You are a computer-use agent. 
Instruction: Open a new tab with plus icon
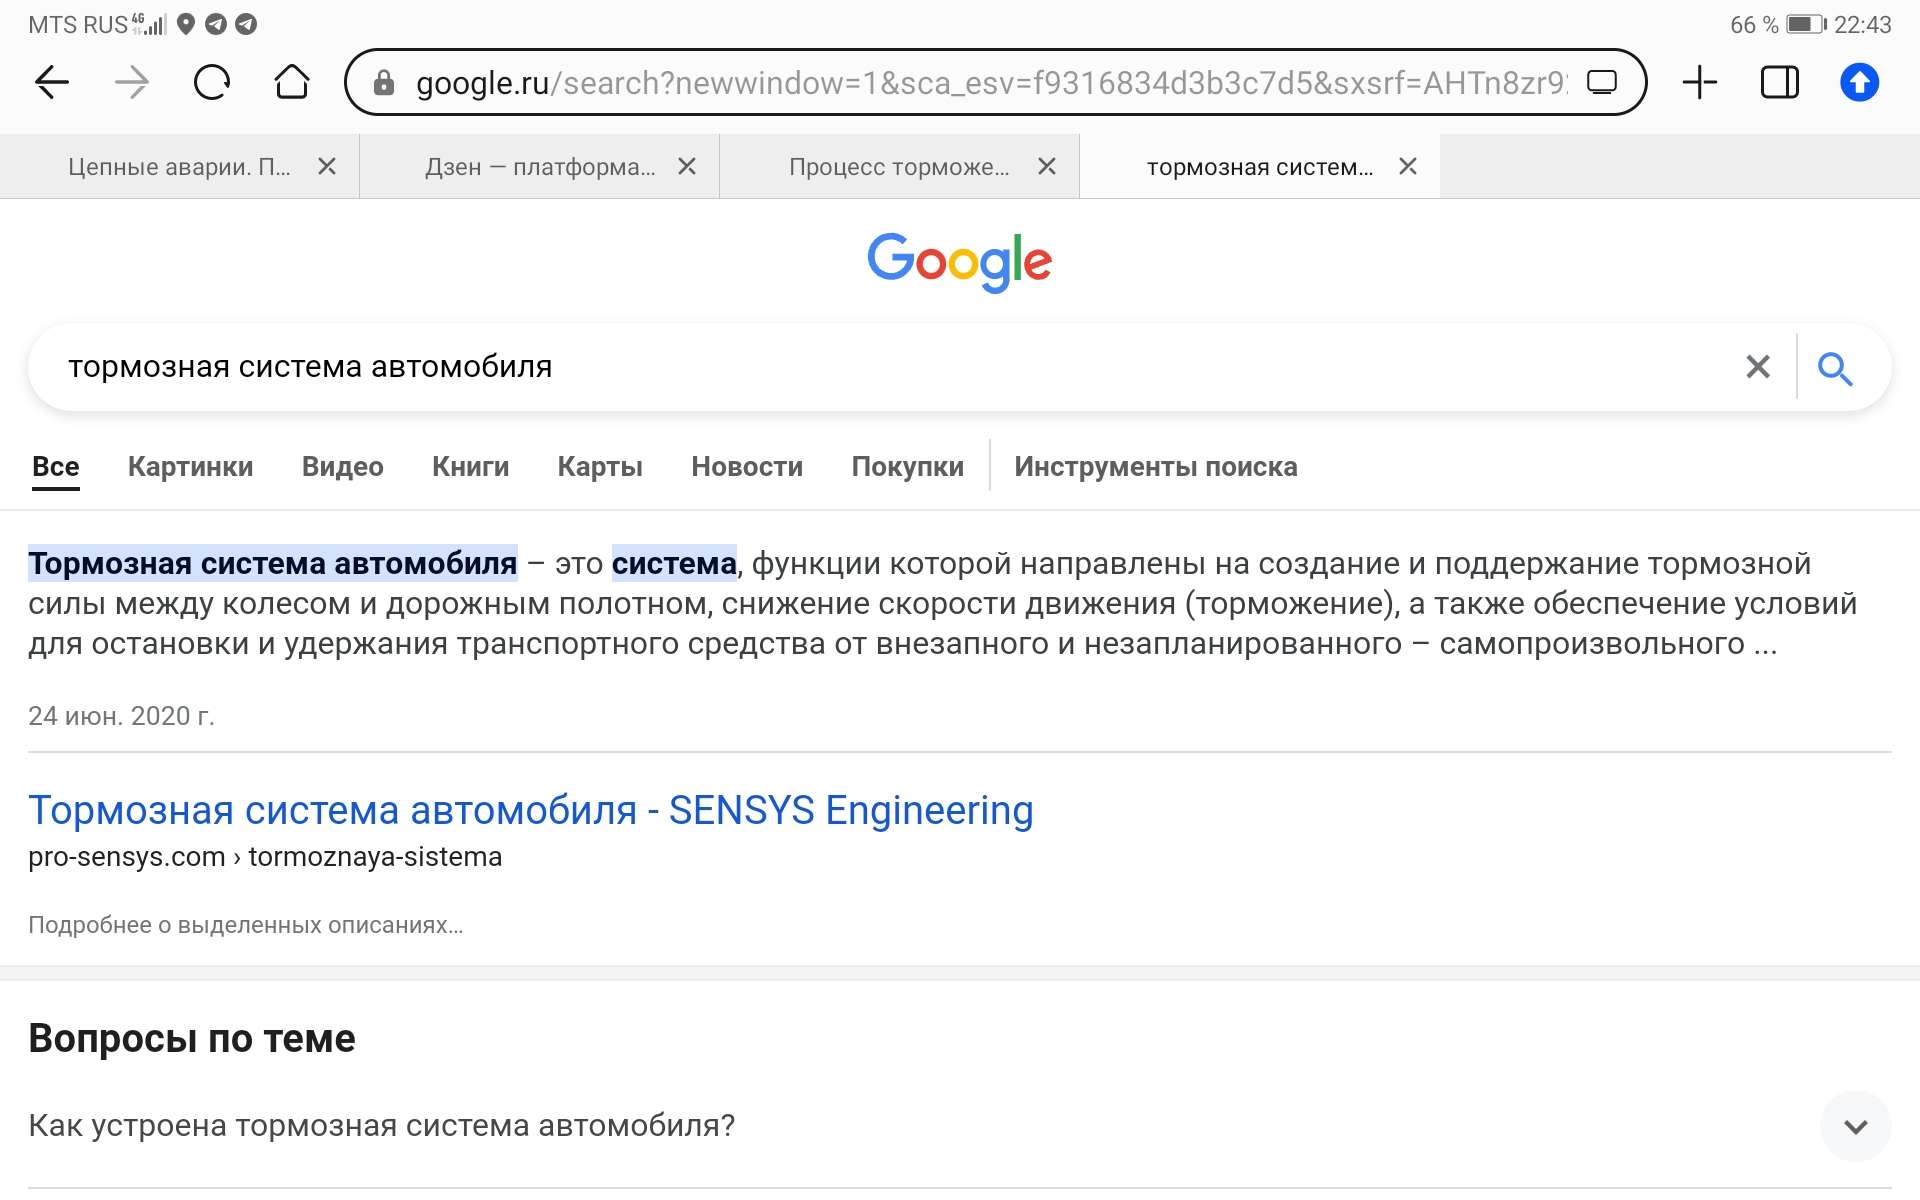pyautogui.click(x=1699, y=82)
